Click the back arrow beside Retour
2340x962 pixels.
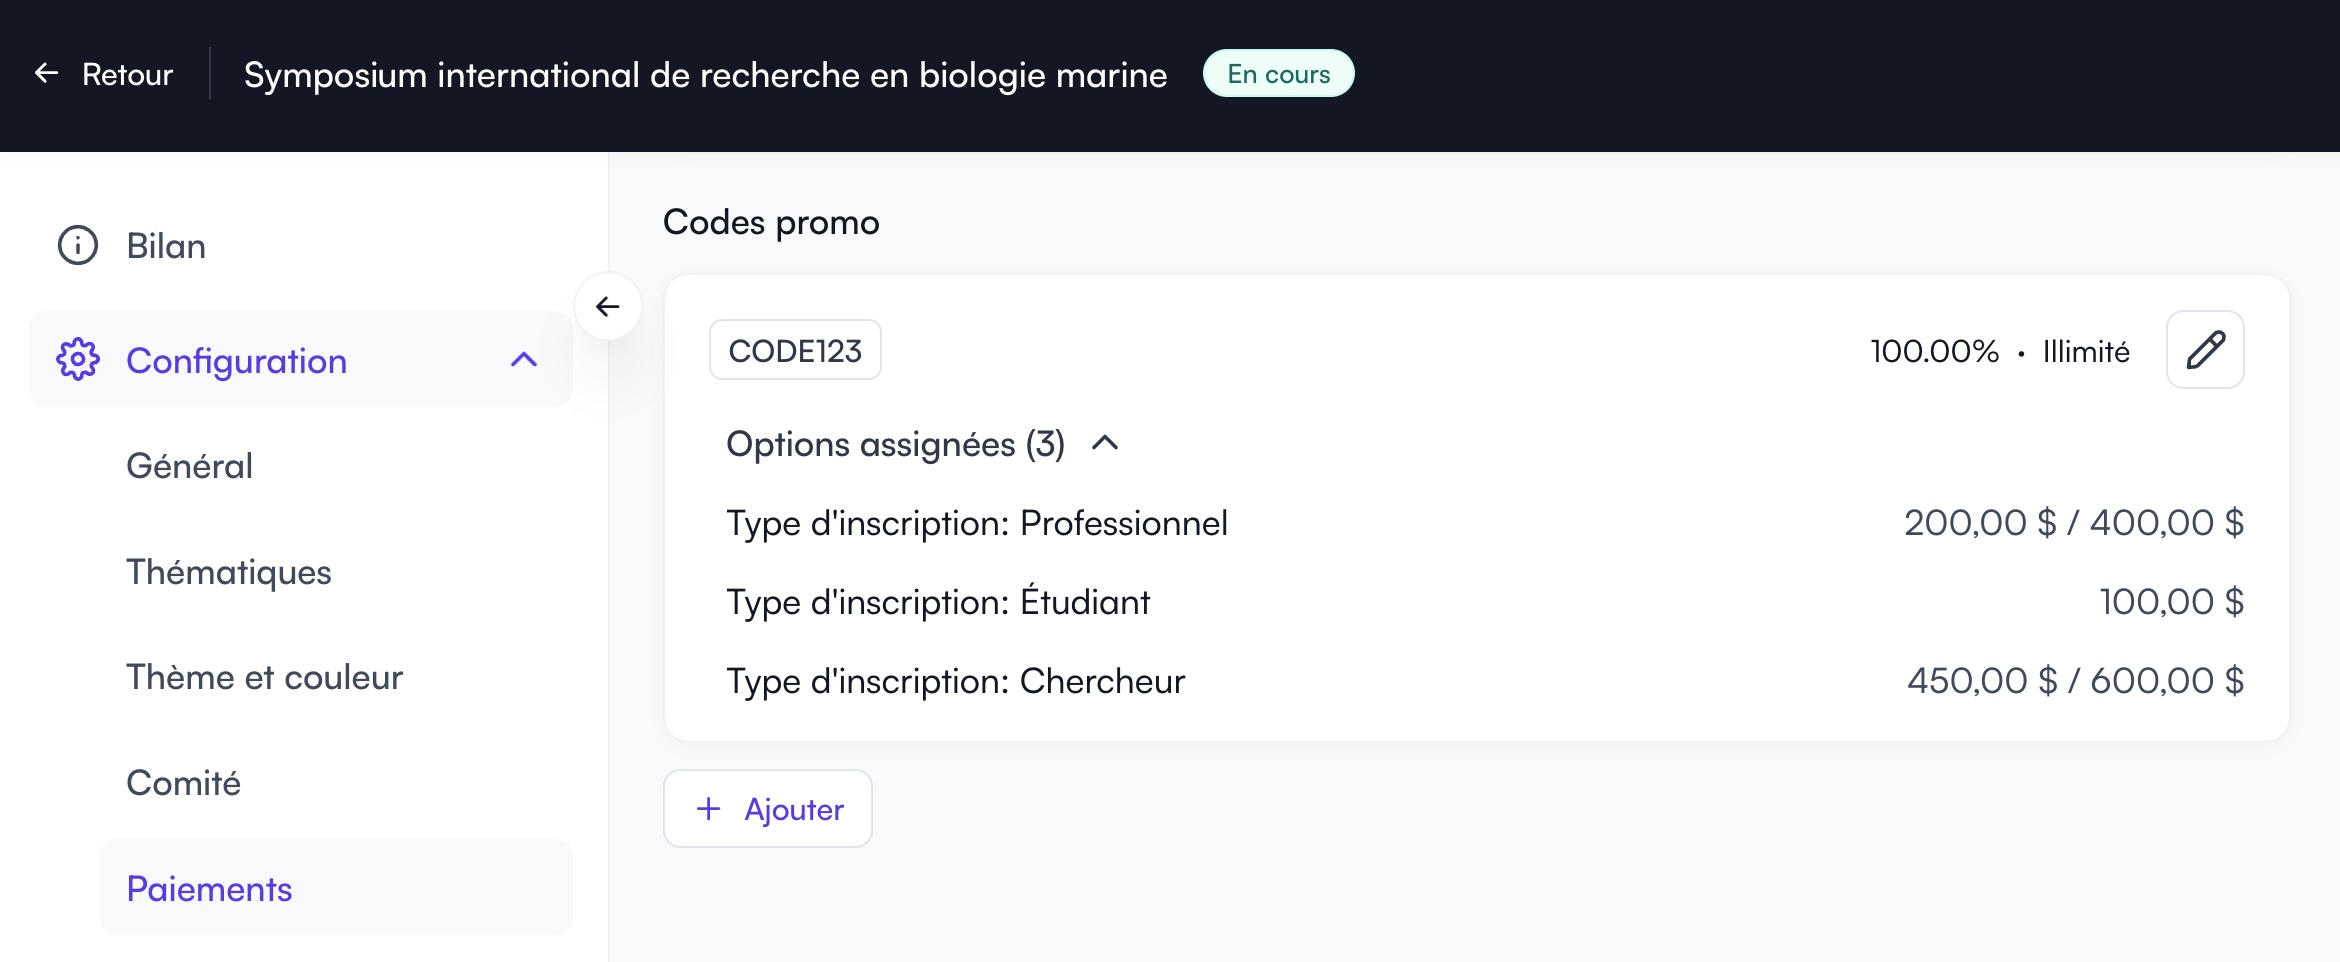45,73
